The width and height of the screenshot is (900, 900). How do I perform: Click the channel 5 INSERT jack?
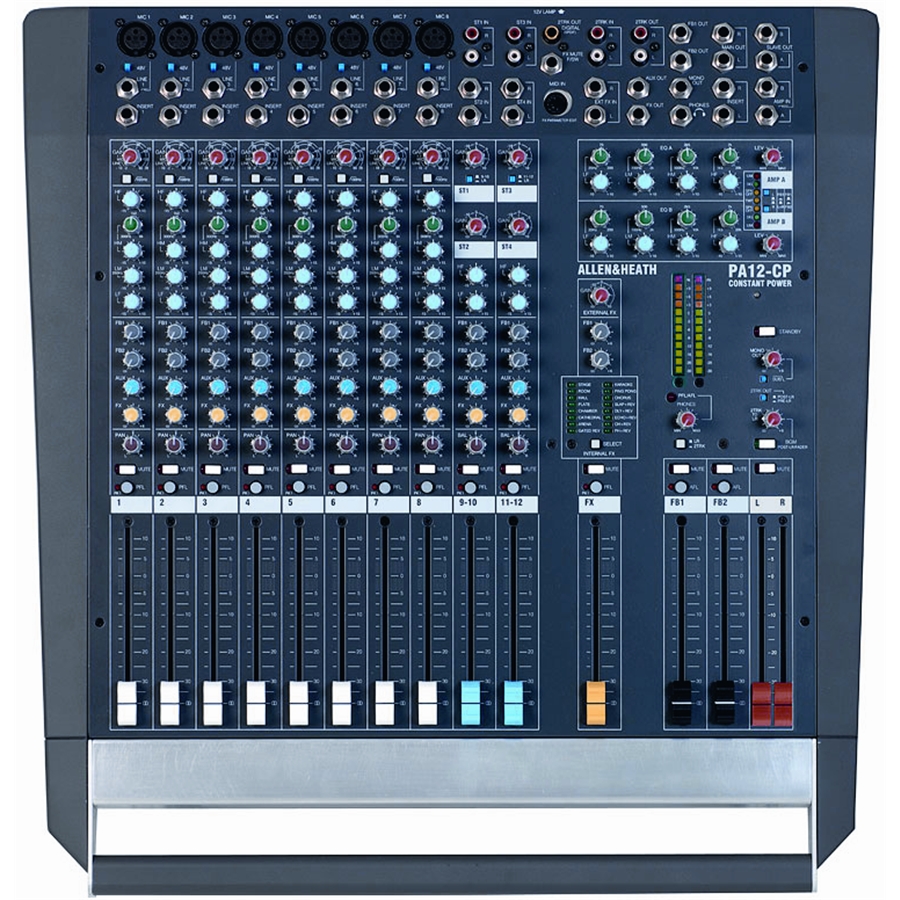(x=298, y=115)
